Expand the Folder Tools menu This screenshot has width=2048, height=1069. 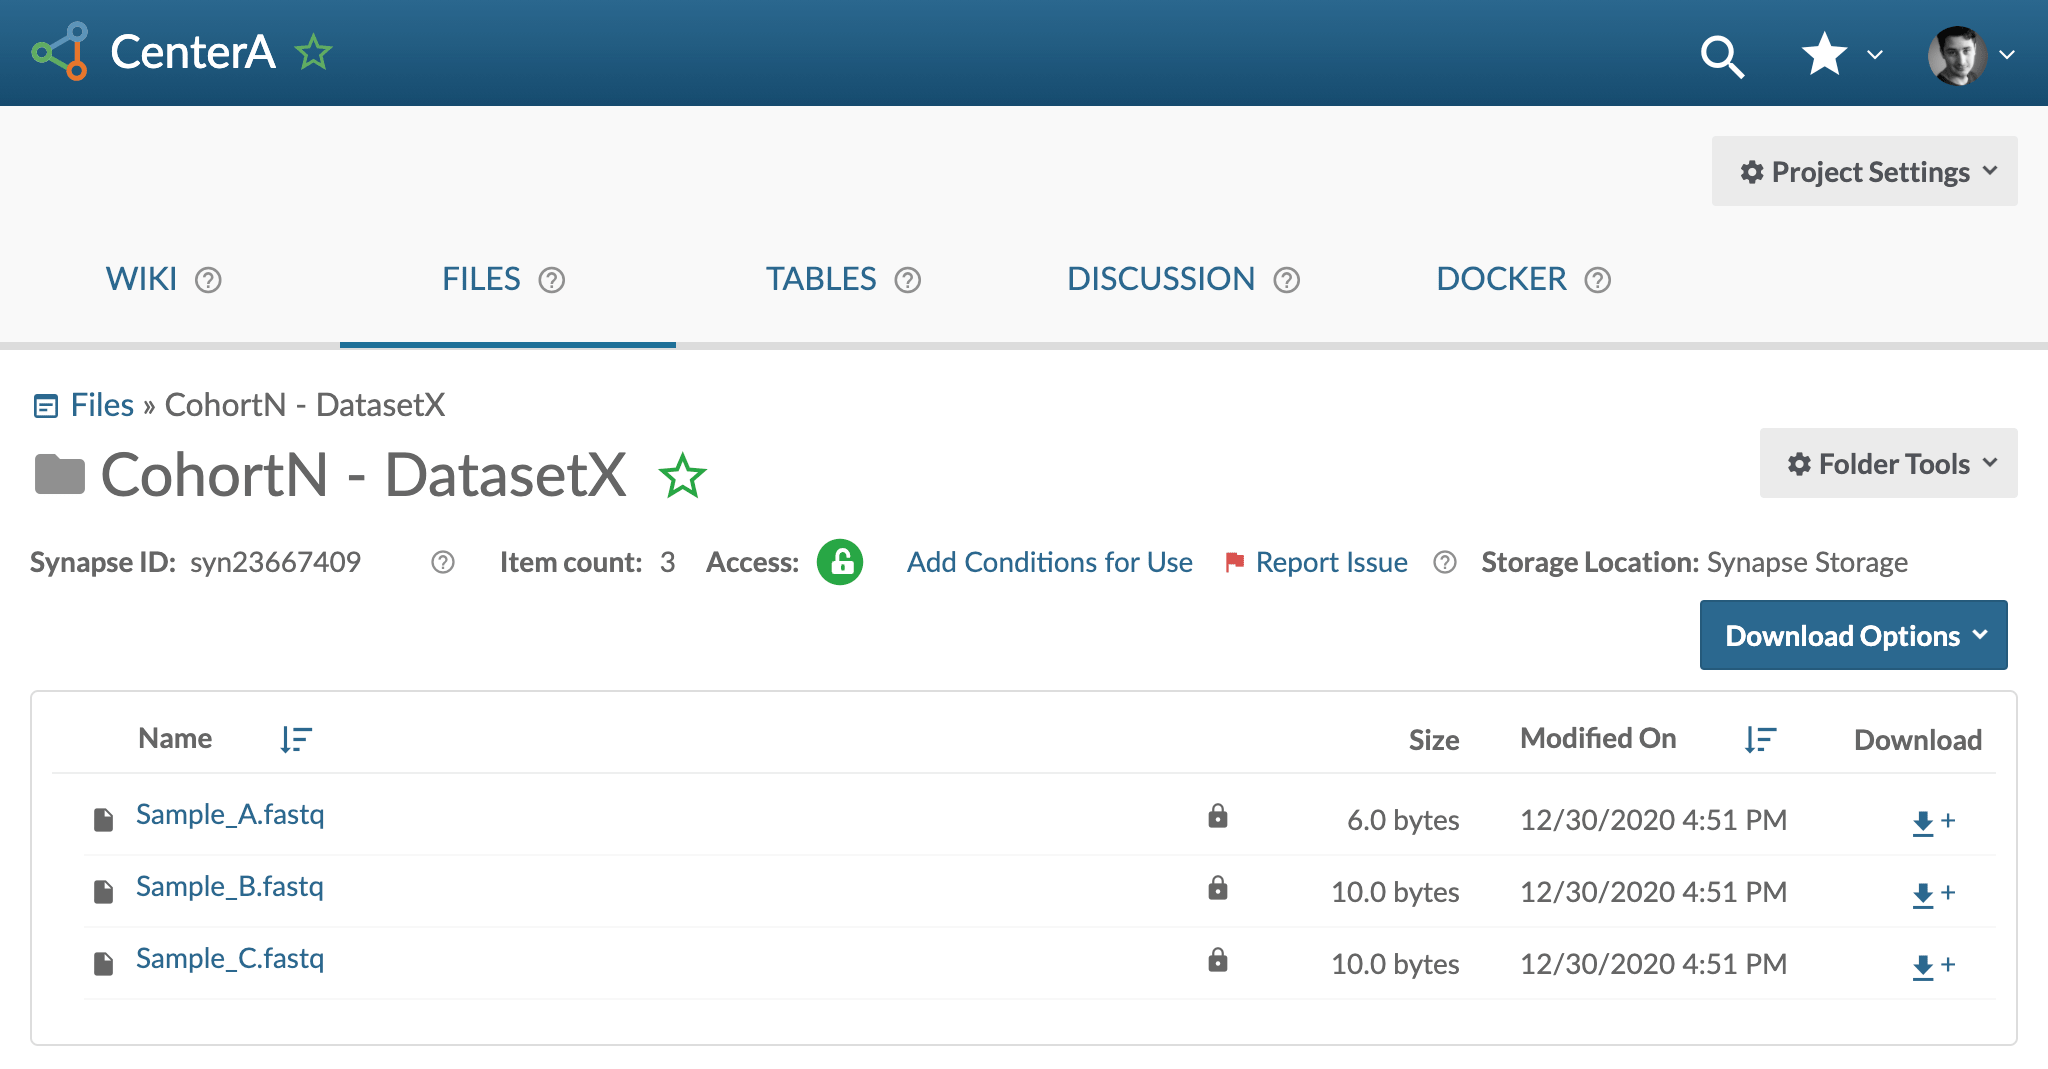1888,464
